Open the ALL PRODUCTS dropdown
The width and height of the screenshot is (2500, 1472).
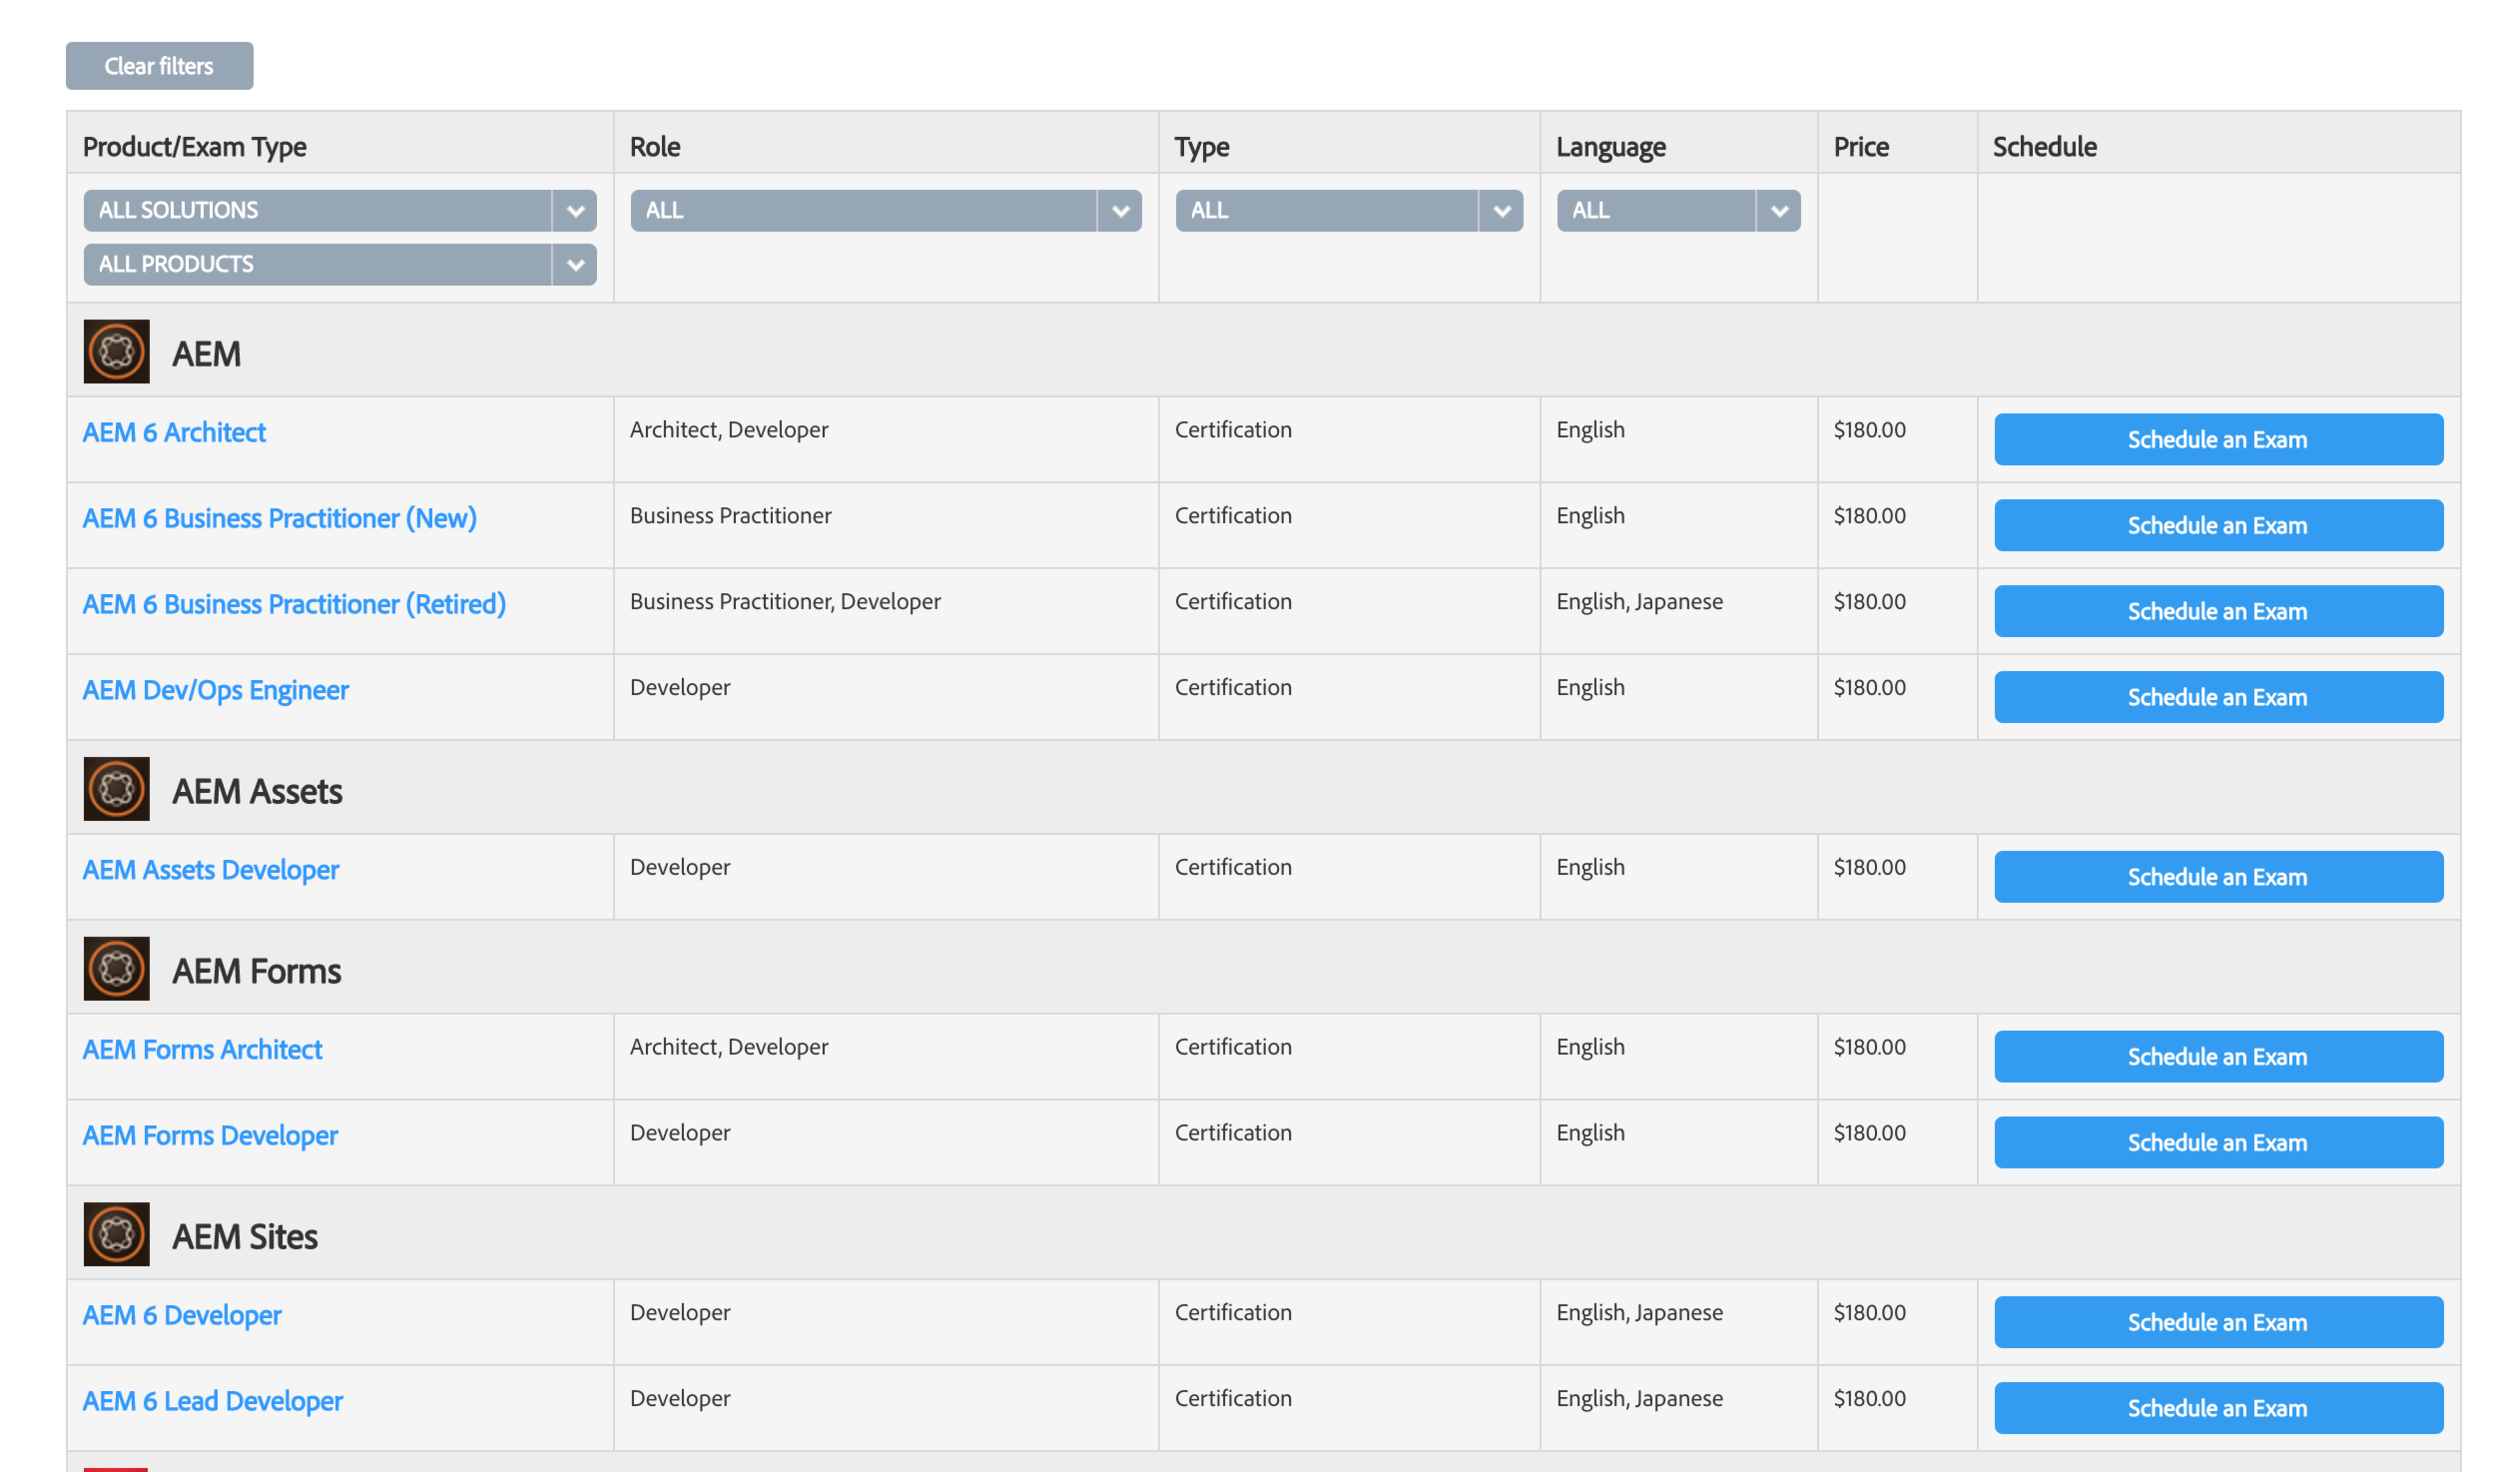coord(340,264)
